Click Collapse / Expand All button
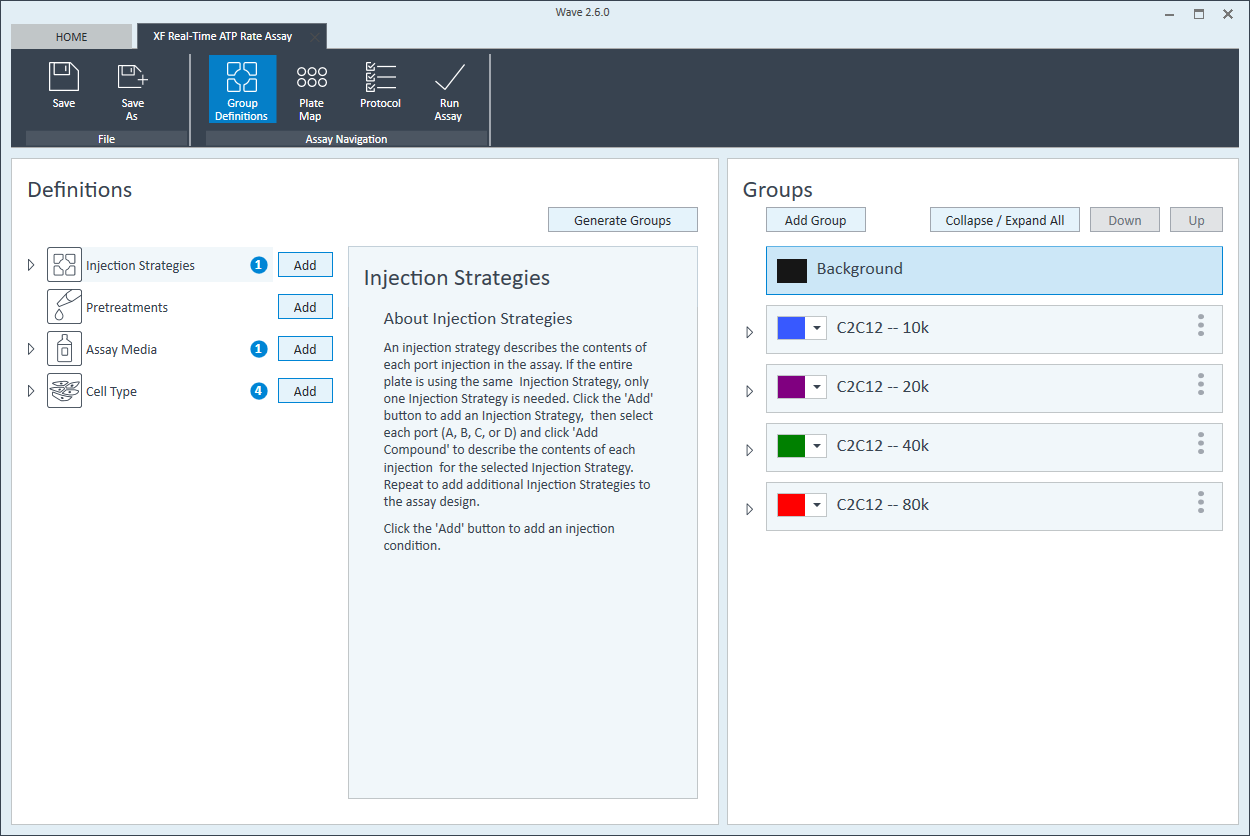Viewport: 1250px width, 836px height. tap(1004, 220)
